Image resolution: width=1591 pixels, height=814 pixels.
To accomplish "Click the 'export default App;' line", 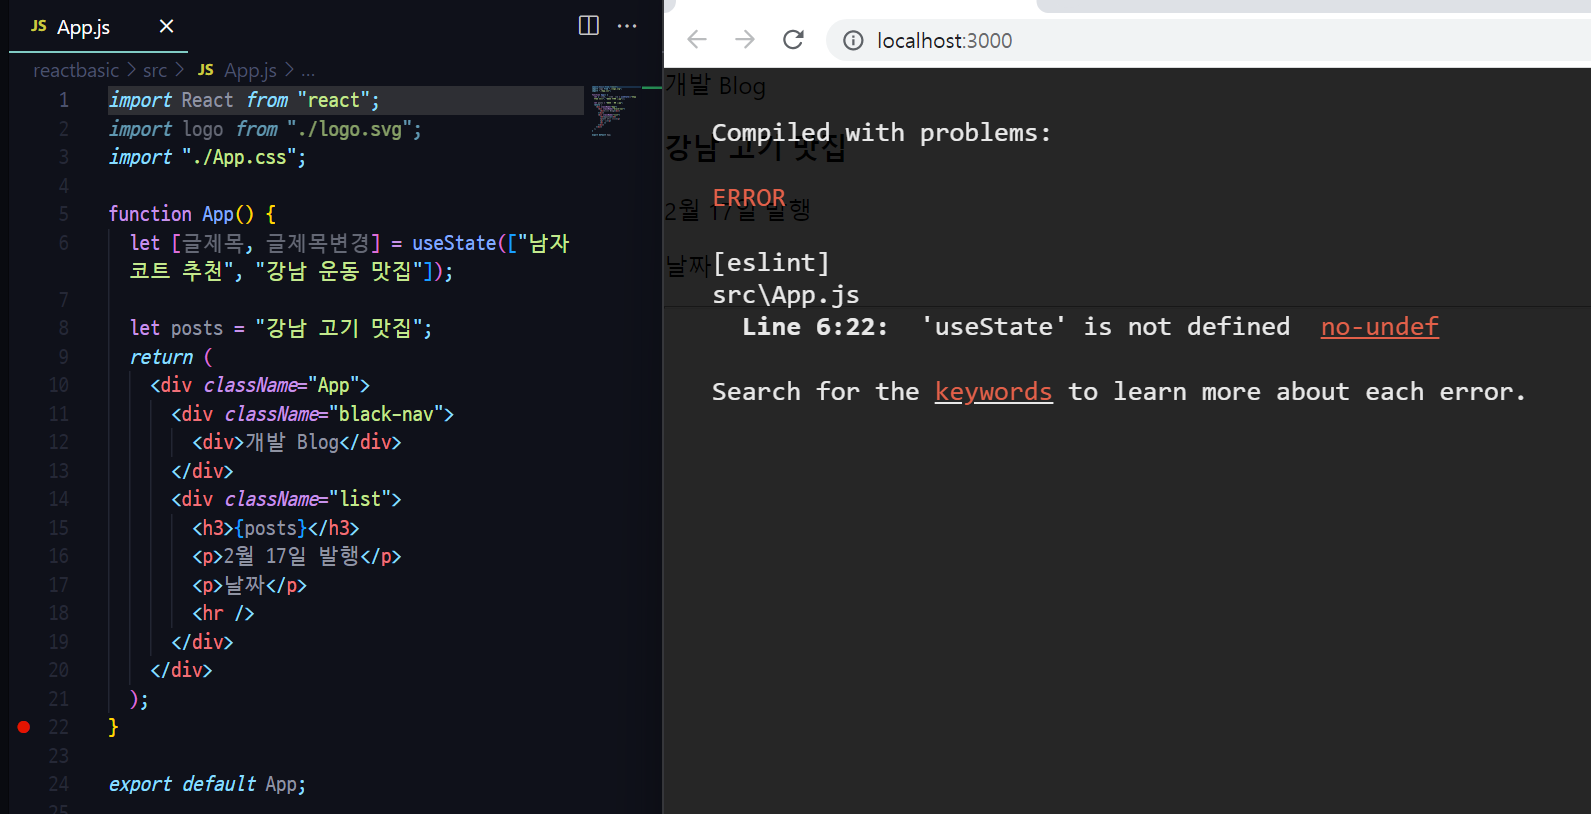I will coord(207,785).
